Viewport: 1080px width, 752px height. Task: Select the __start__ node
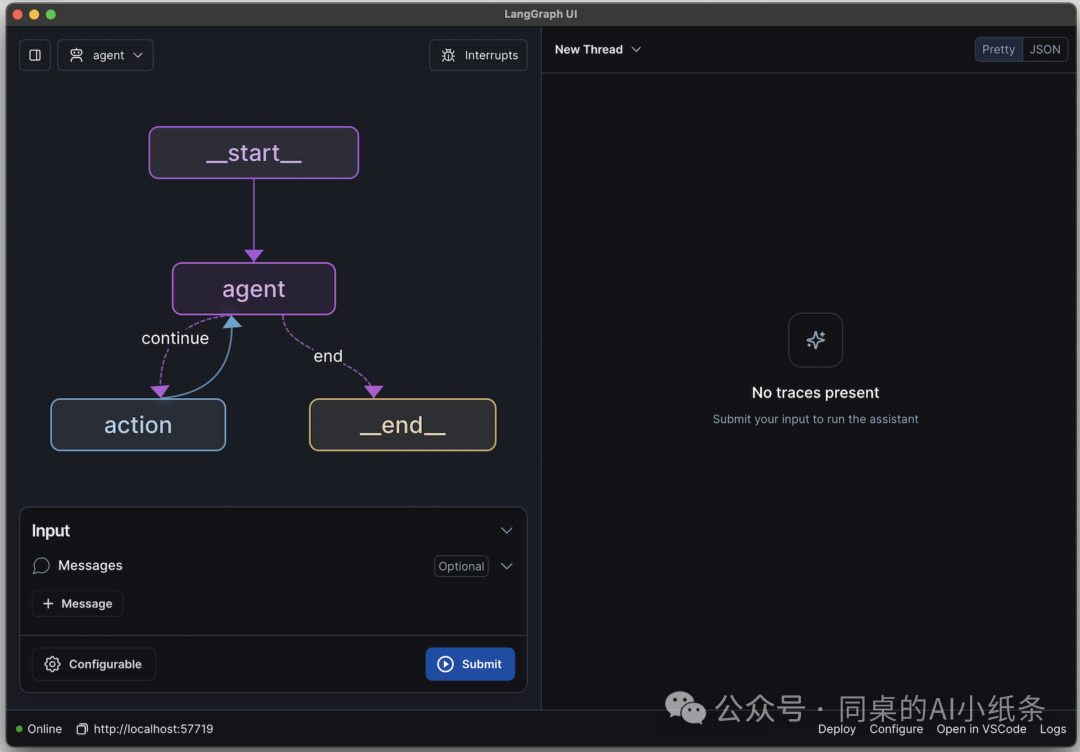click(254, 153)
